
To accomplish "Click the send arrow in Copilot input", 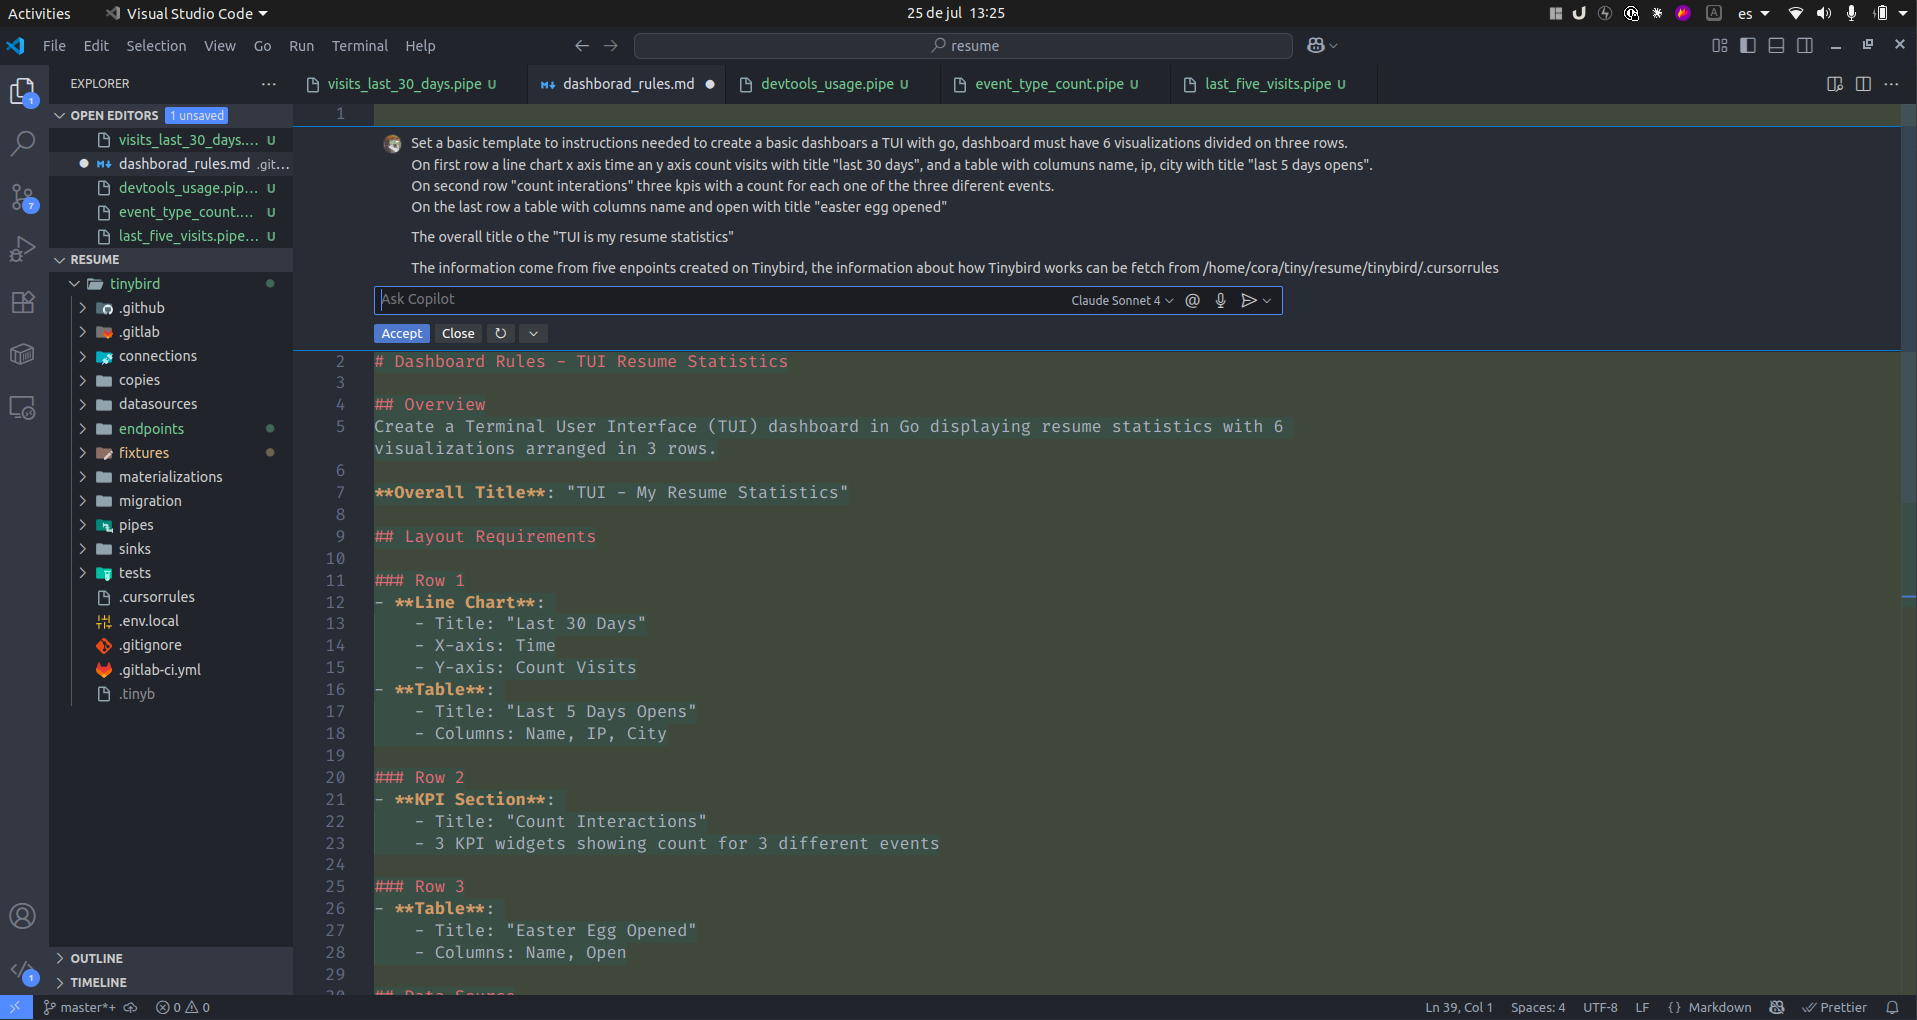I will [1248, 300].
